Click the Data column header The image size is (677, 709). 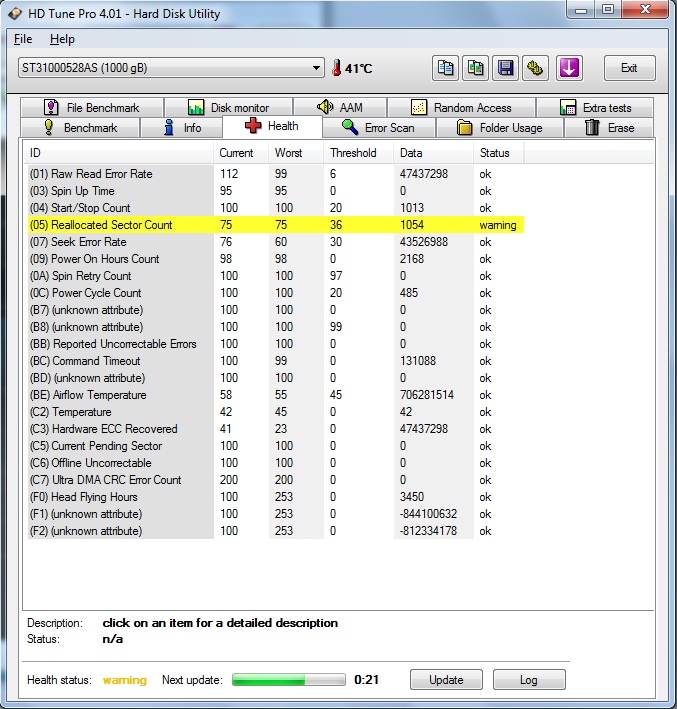[x=434, y=153]
